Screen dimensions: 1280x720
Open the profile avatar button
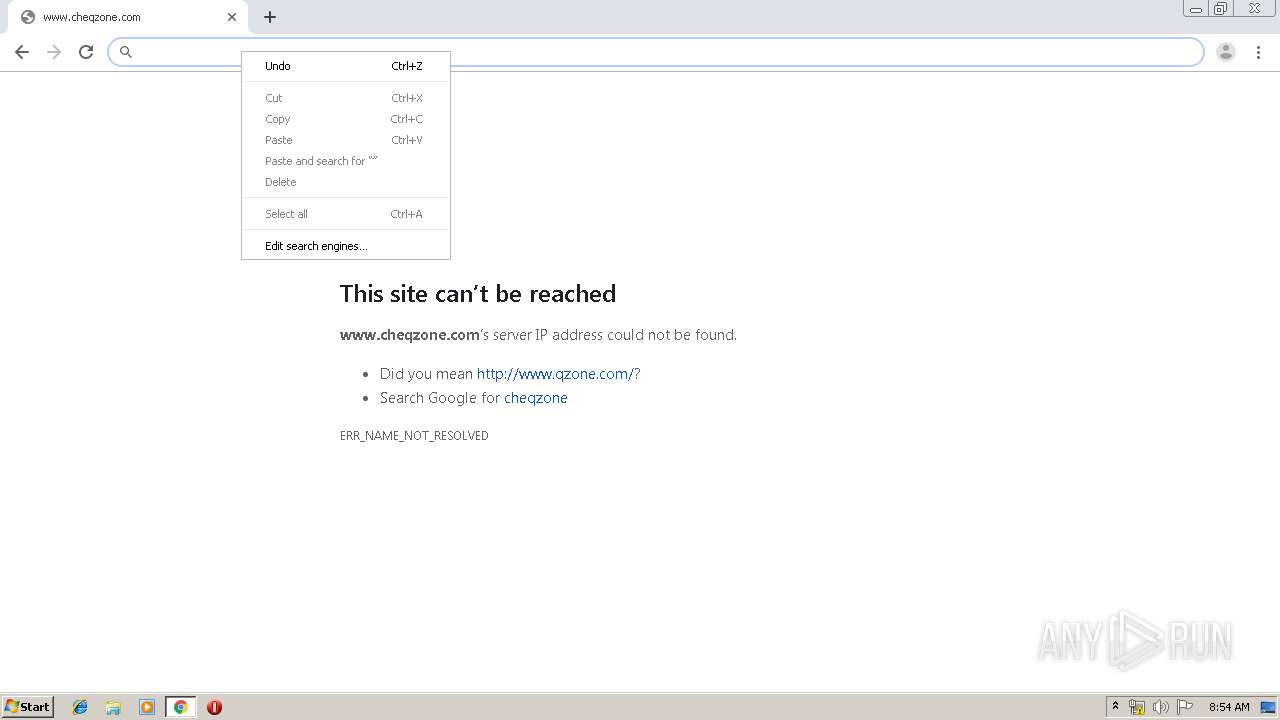1226,52
